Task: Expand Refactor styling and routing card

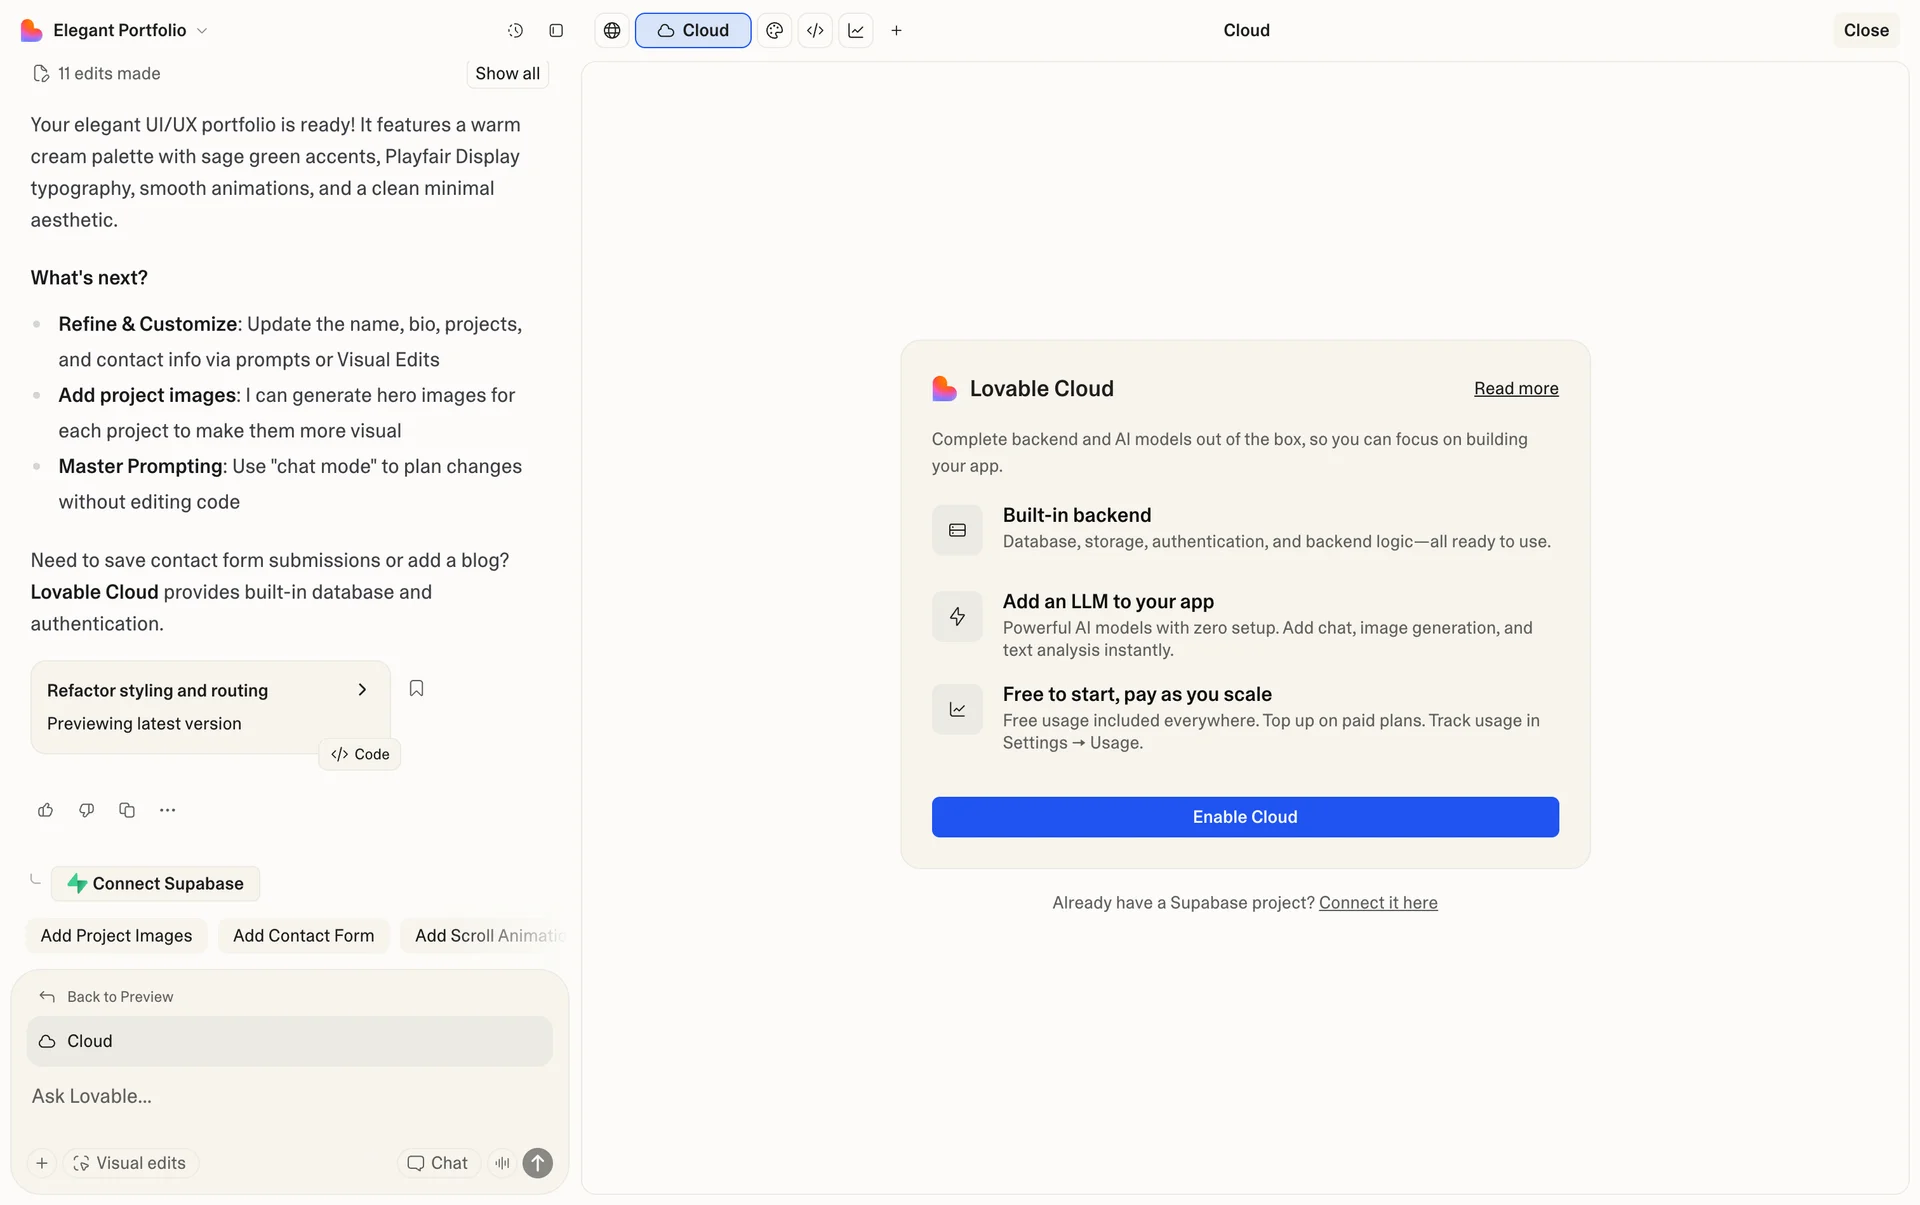Action: [362, 690]
